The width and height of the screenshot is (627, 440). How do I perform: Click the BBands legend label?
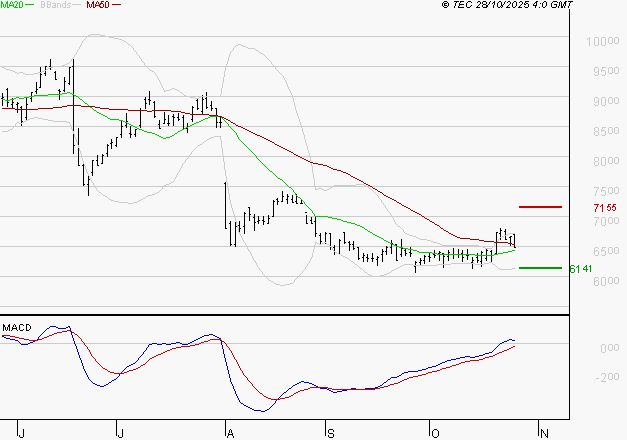pos(56,4)
